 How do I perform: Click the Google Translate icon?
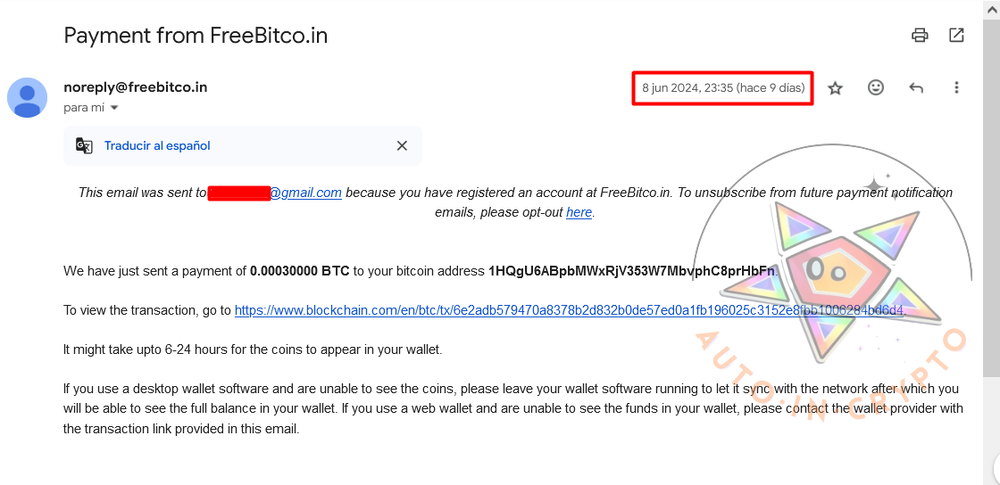tap(84, 146)
